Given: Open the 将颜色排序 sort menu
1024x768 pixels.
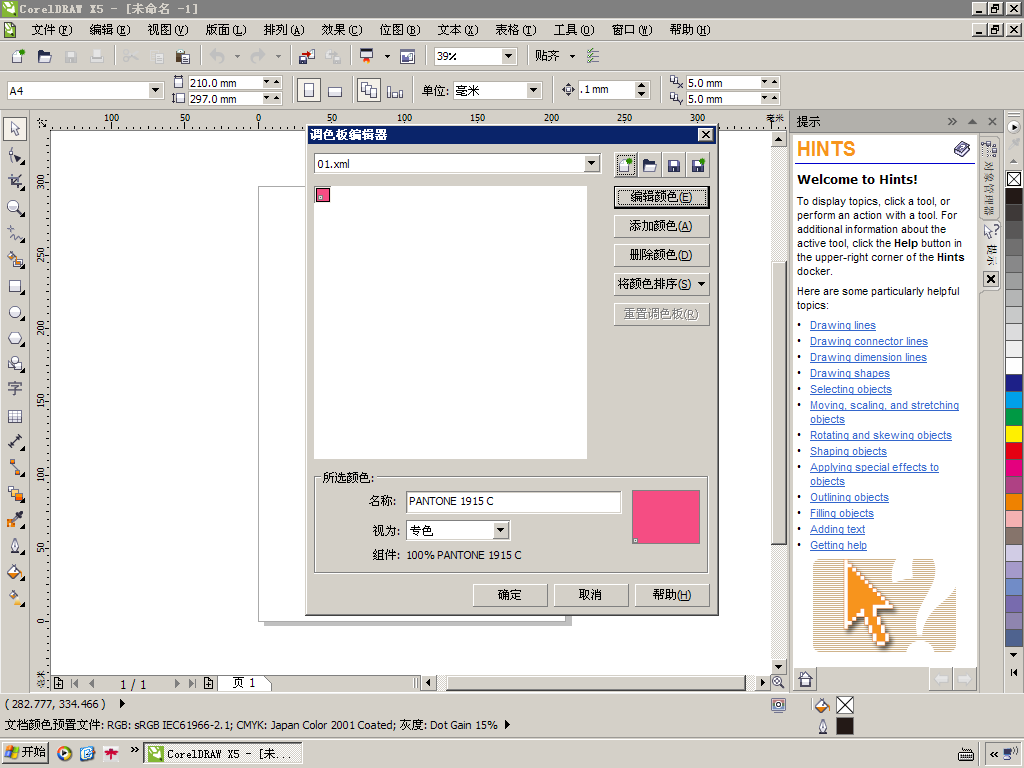Looking at the screenshot, I should point(662,285).
